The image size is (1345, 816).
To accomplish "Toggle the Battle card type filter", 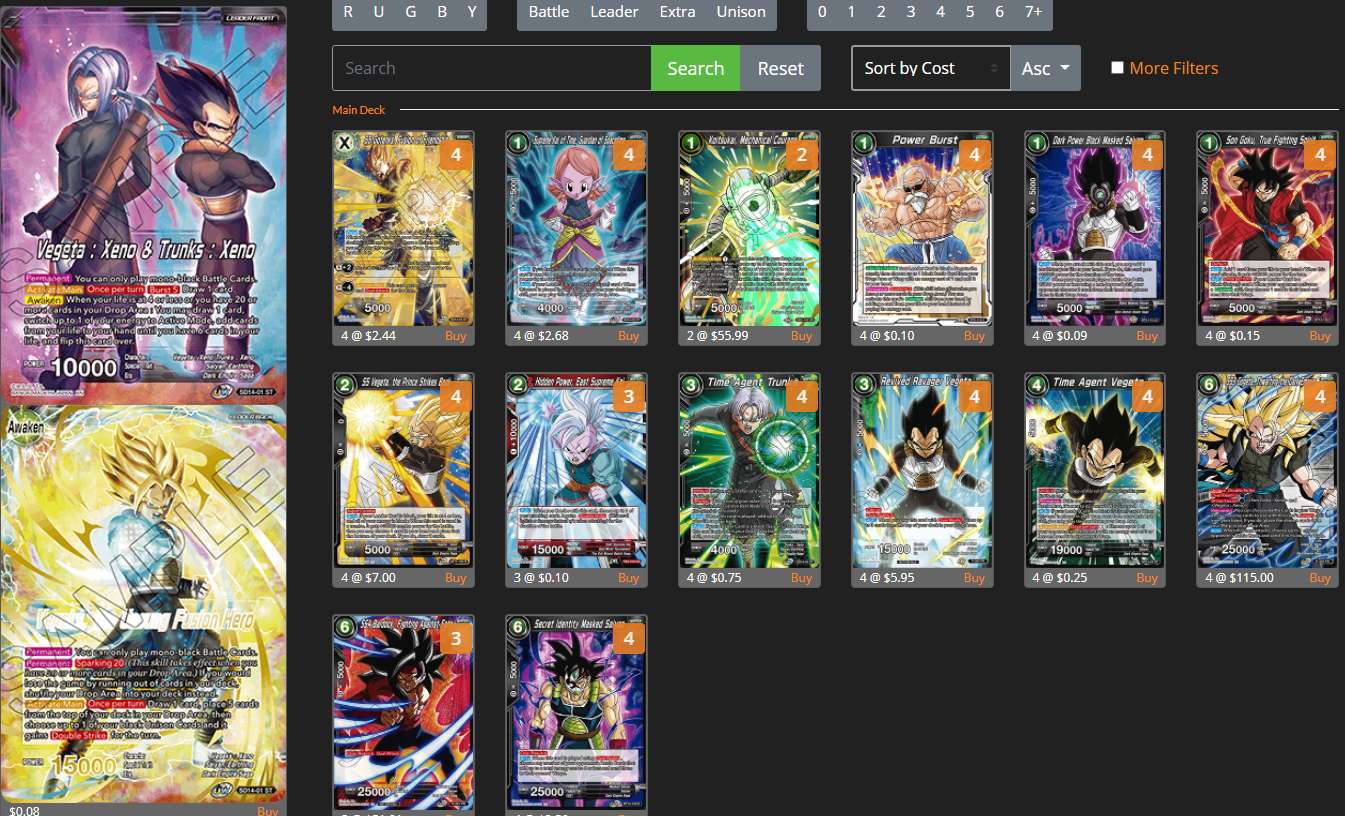I will [x=549, y=11].
